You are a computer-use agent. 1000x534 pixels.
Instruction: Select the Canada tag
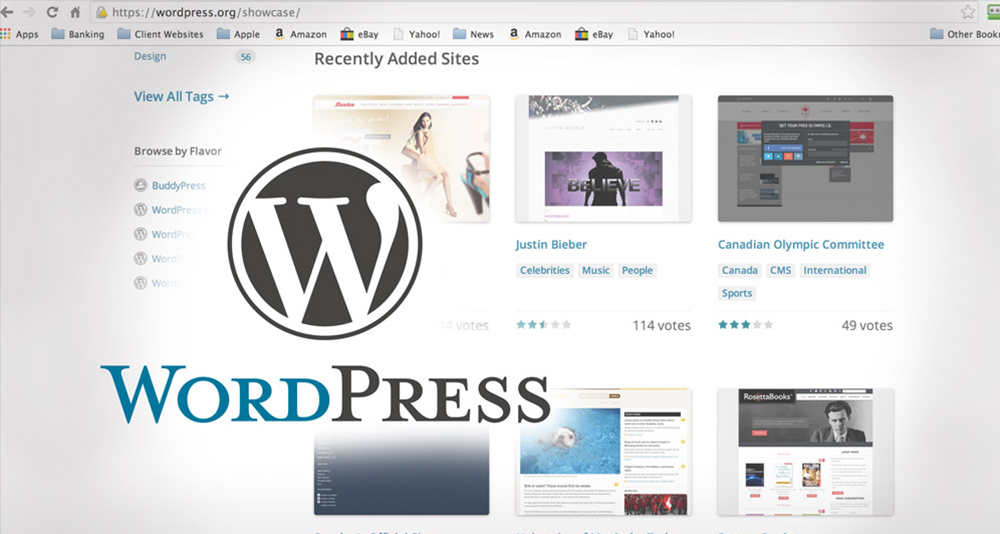point(740,271)
